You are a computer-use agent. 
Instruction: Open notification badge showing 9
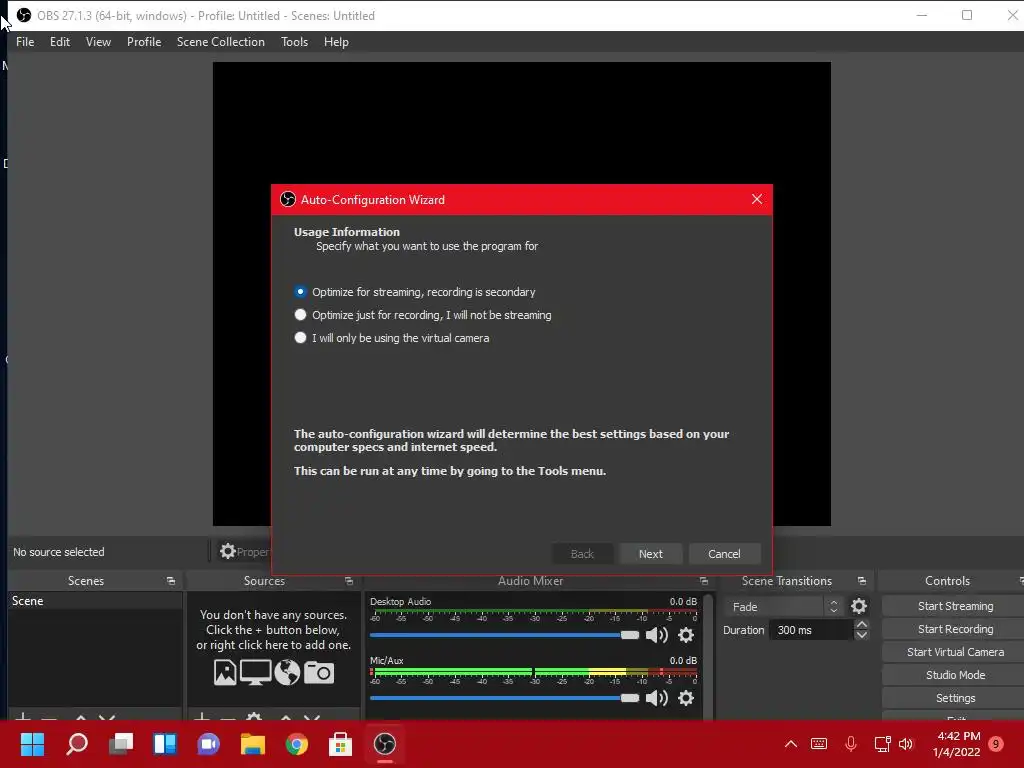(x=996, y=744)
